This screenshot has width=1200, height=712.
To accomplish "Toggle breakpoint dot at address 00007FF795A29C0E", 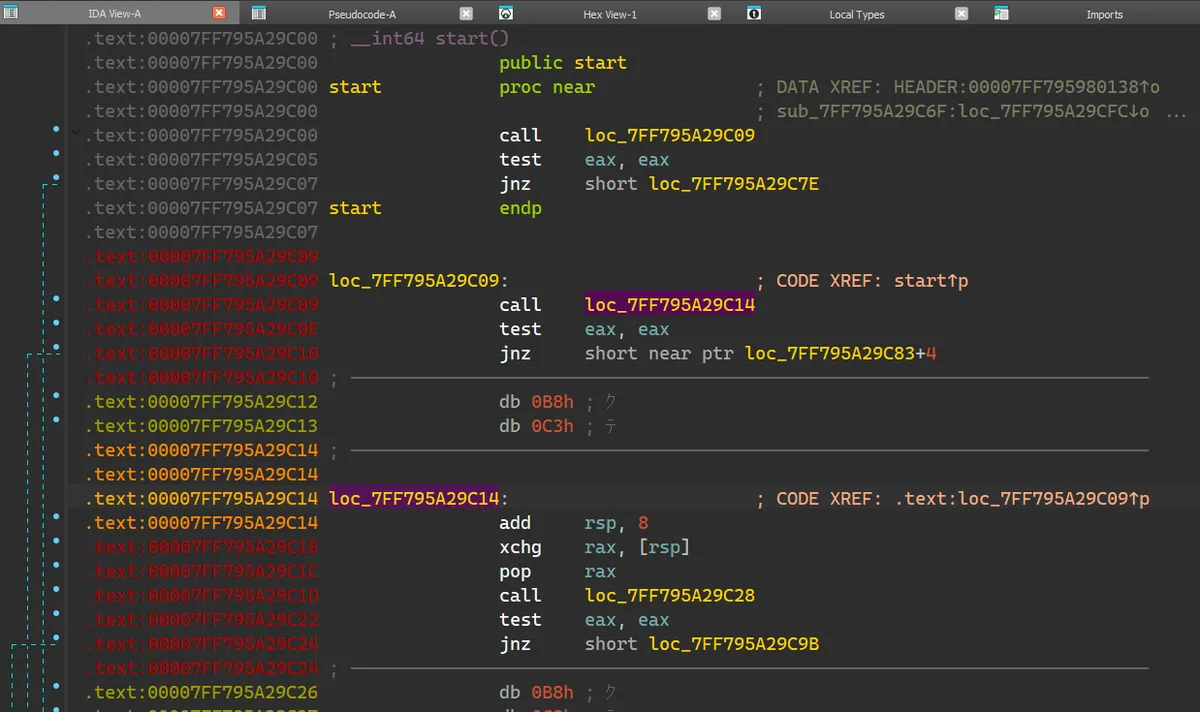I will point(56,323).
